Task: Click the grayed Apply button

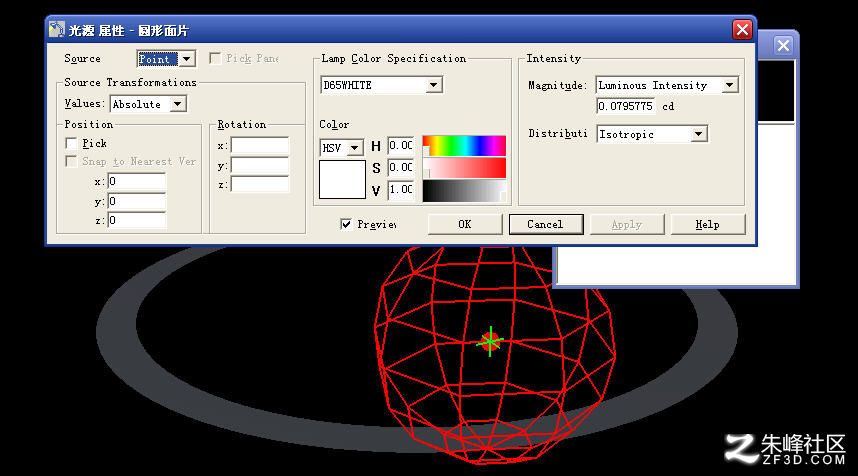Action: point(627,224)
